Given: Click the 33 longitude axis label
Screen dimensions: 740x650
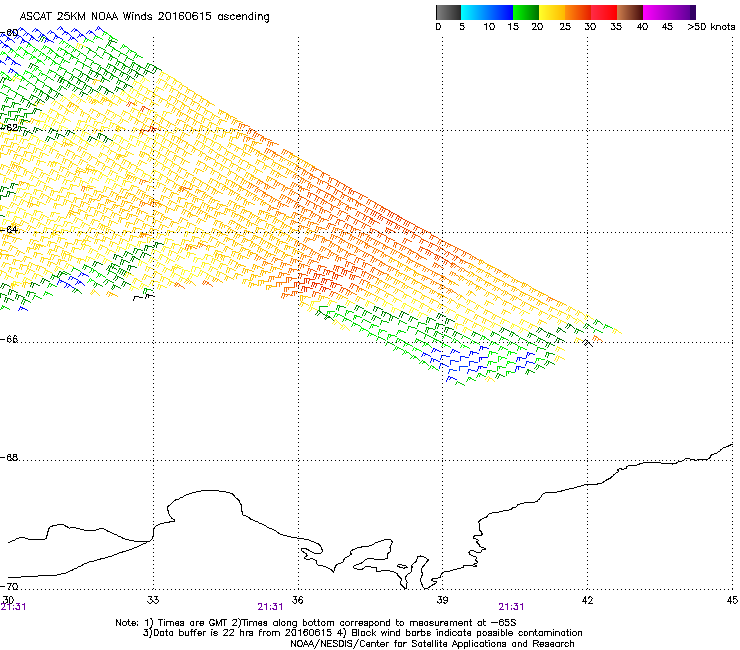Looking at the screenshot, I should (x=153, y=600).
